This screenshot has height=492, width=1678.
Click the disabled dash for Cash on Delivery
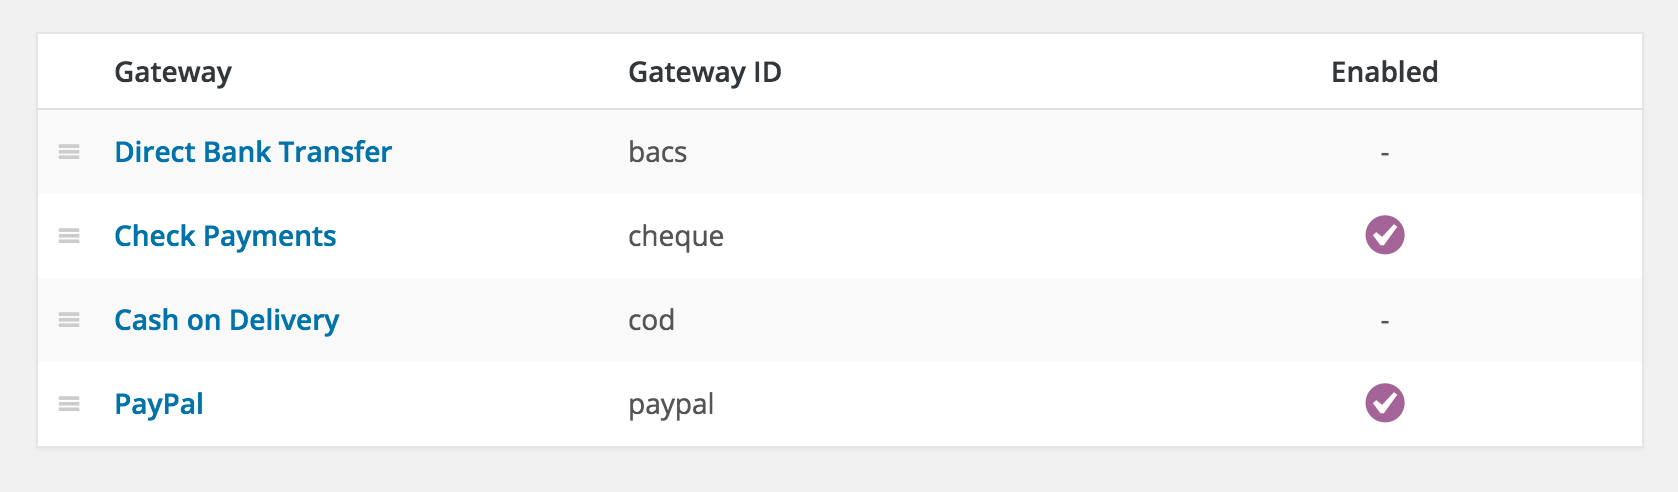coord(1384,322)
